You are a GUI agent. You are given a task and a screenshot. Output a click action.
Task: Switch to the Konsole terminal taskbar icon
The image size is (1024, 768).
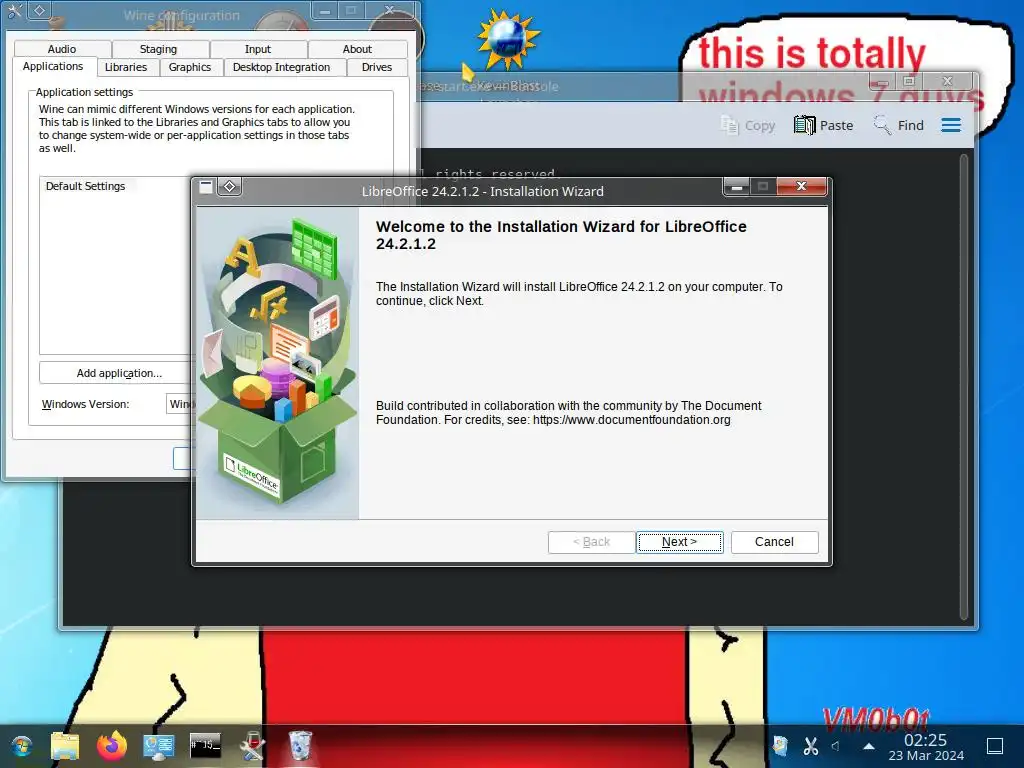205,745
